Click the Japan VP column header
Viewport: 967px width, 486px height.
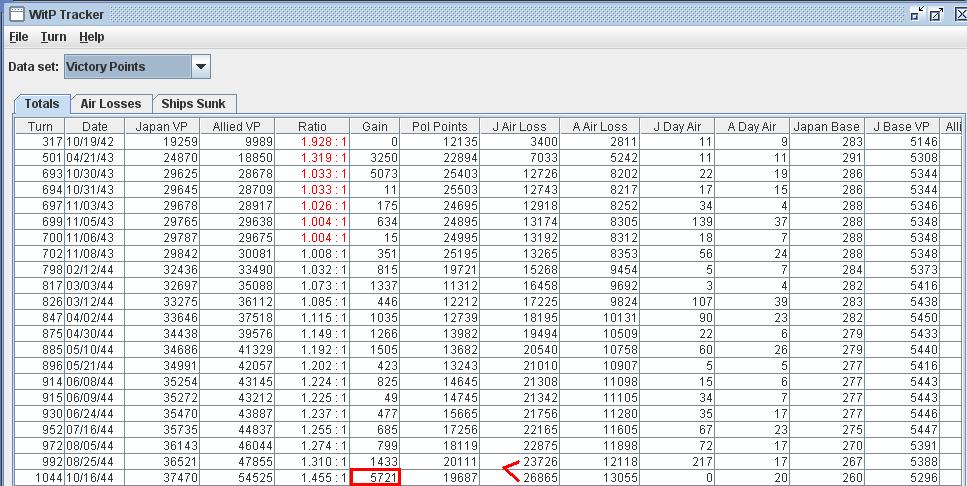[x=161, y=126]
